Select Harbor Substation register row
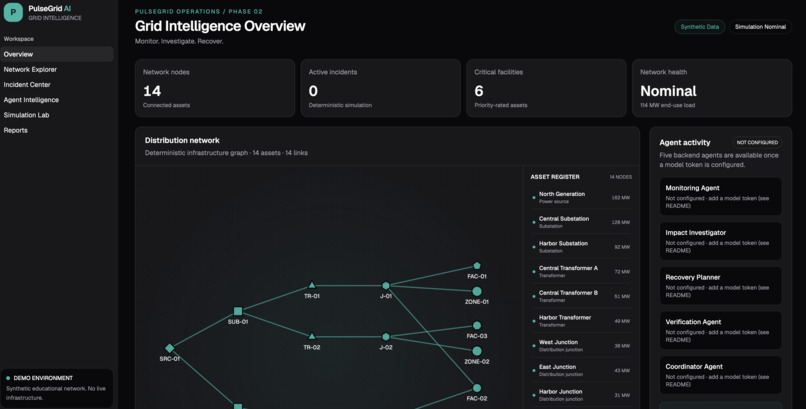Image resolution: width=806 pixels, height=409 pixels. (x=581, y=247)
